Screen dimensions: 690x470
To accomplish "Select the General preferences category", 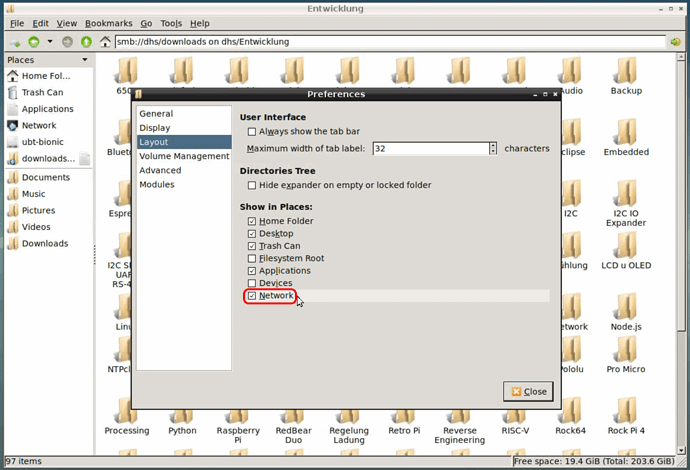I will coord(184,114).
